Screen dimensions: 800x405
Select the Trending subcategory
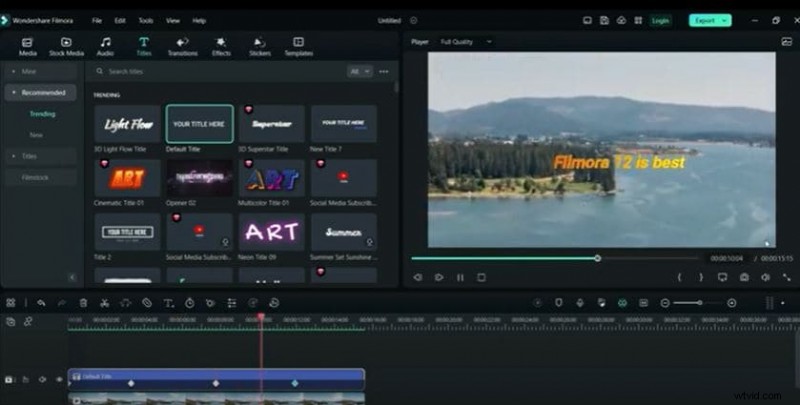pyautogui.click(x=42, y=114)
